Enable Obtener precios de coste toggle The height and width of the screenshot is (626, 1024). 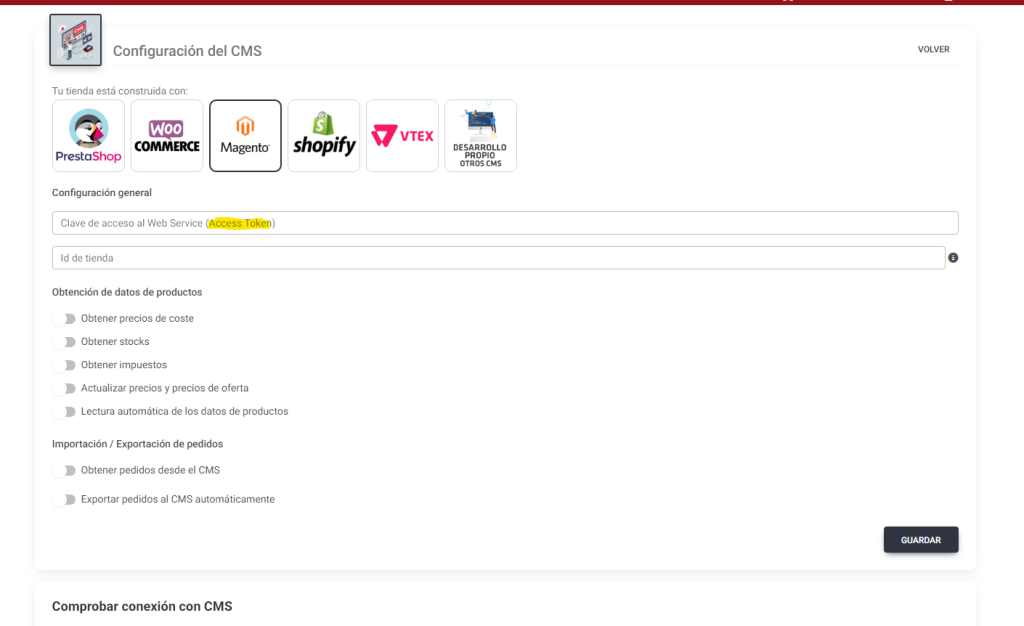[65, 319]
